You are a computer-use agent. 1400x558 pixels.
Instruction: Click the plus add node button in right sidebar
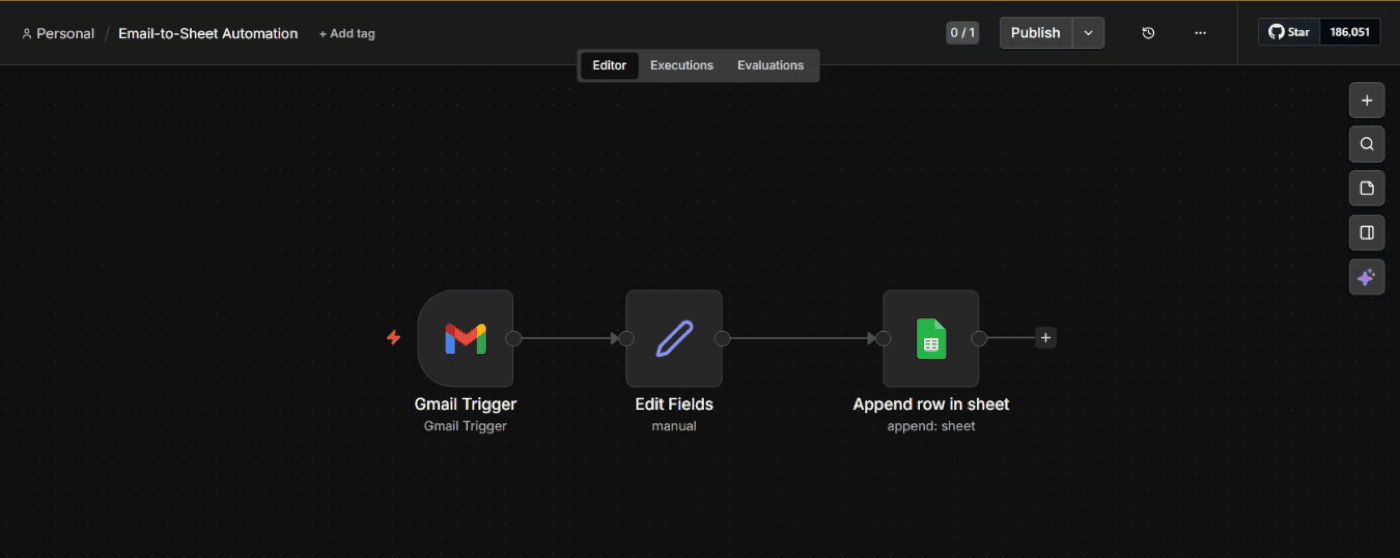1367,101
